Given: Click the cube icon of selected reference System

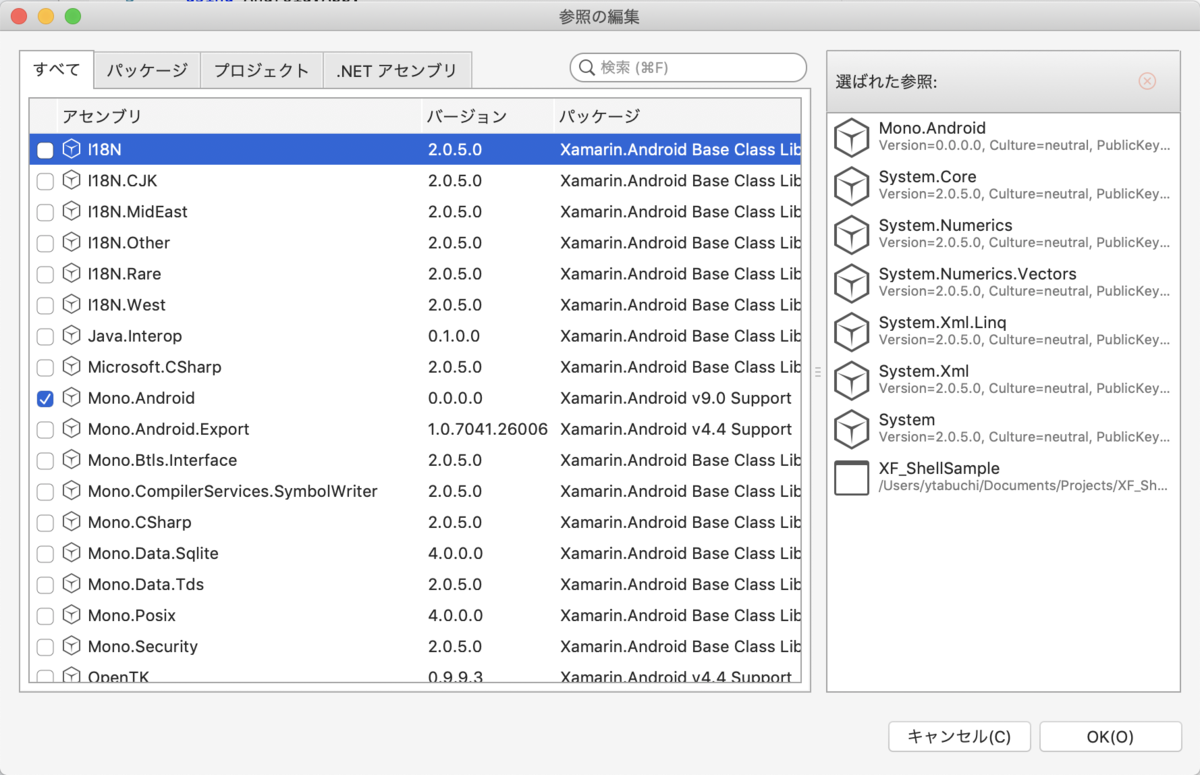Looking at the screenshot, I should coord(851,429).
